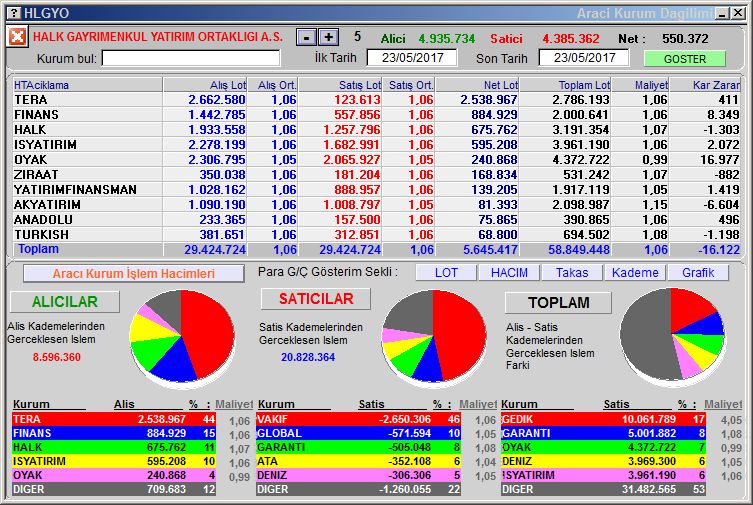Click the Kurum bul search field
The height and width of the screenshot is (505, 753).
pos(191,59)
